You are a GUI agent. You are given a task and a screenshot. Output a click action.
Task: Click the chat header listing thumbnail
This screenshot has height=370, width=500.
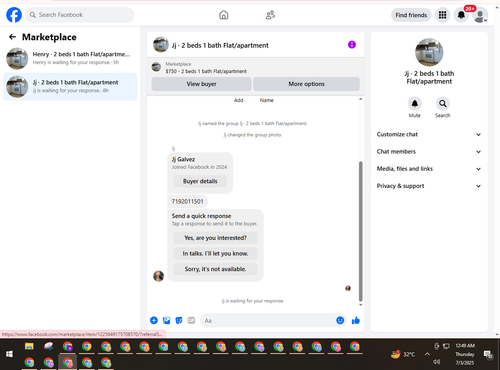pyautogui.click(x=161, y=45)
